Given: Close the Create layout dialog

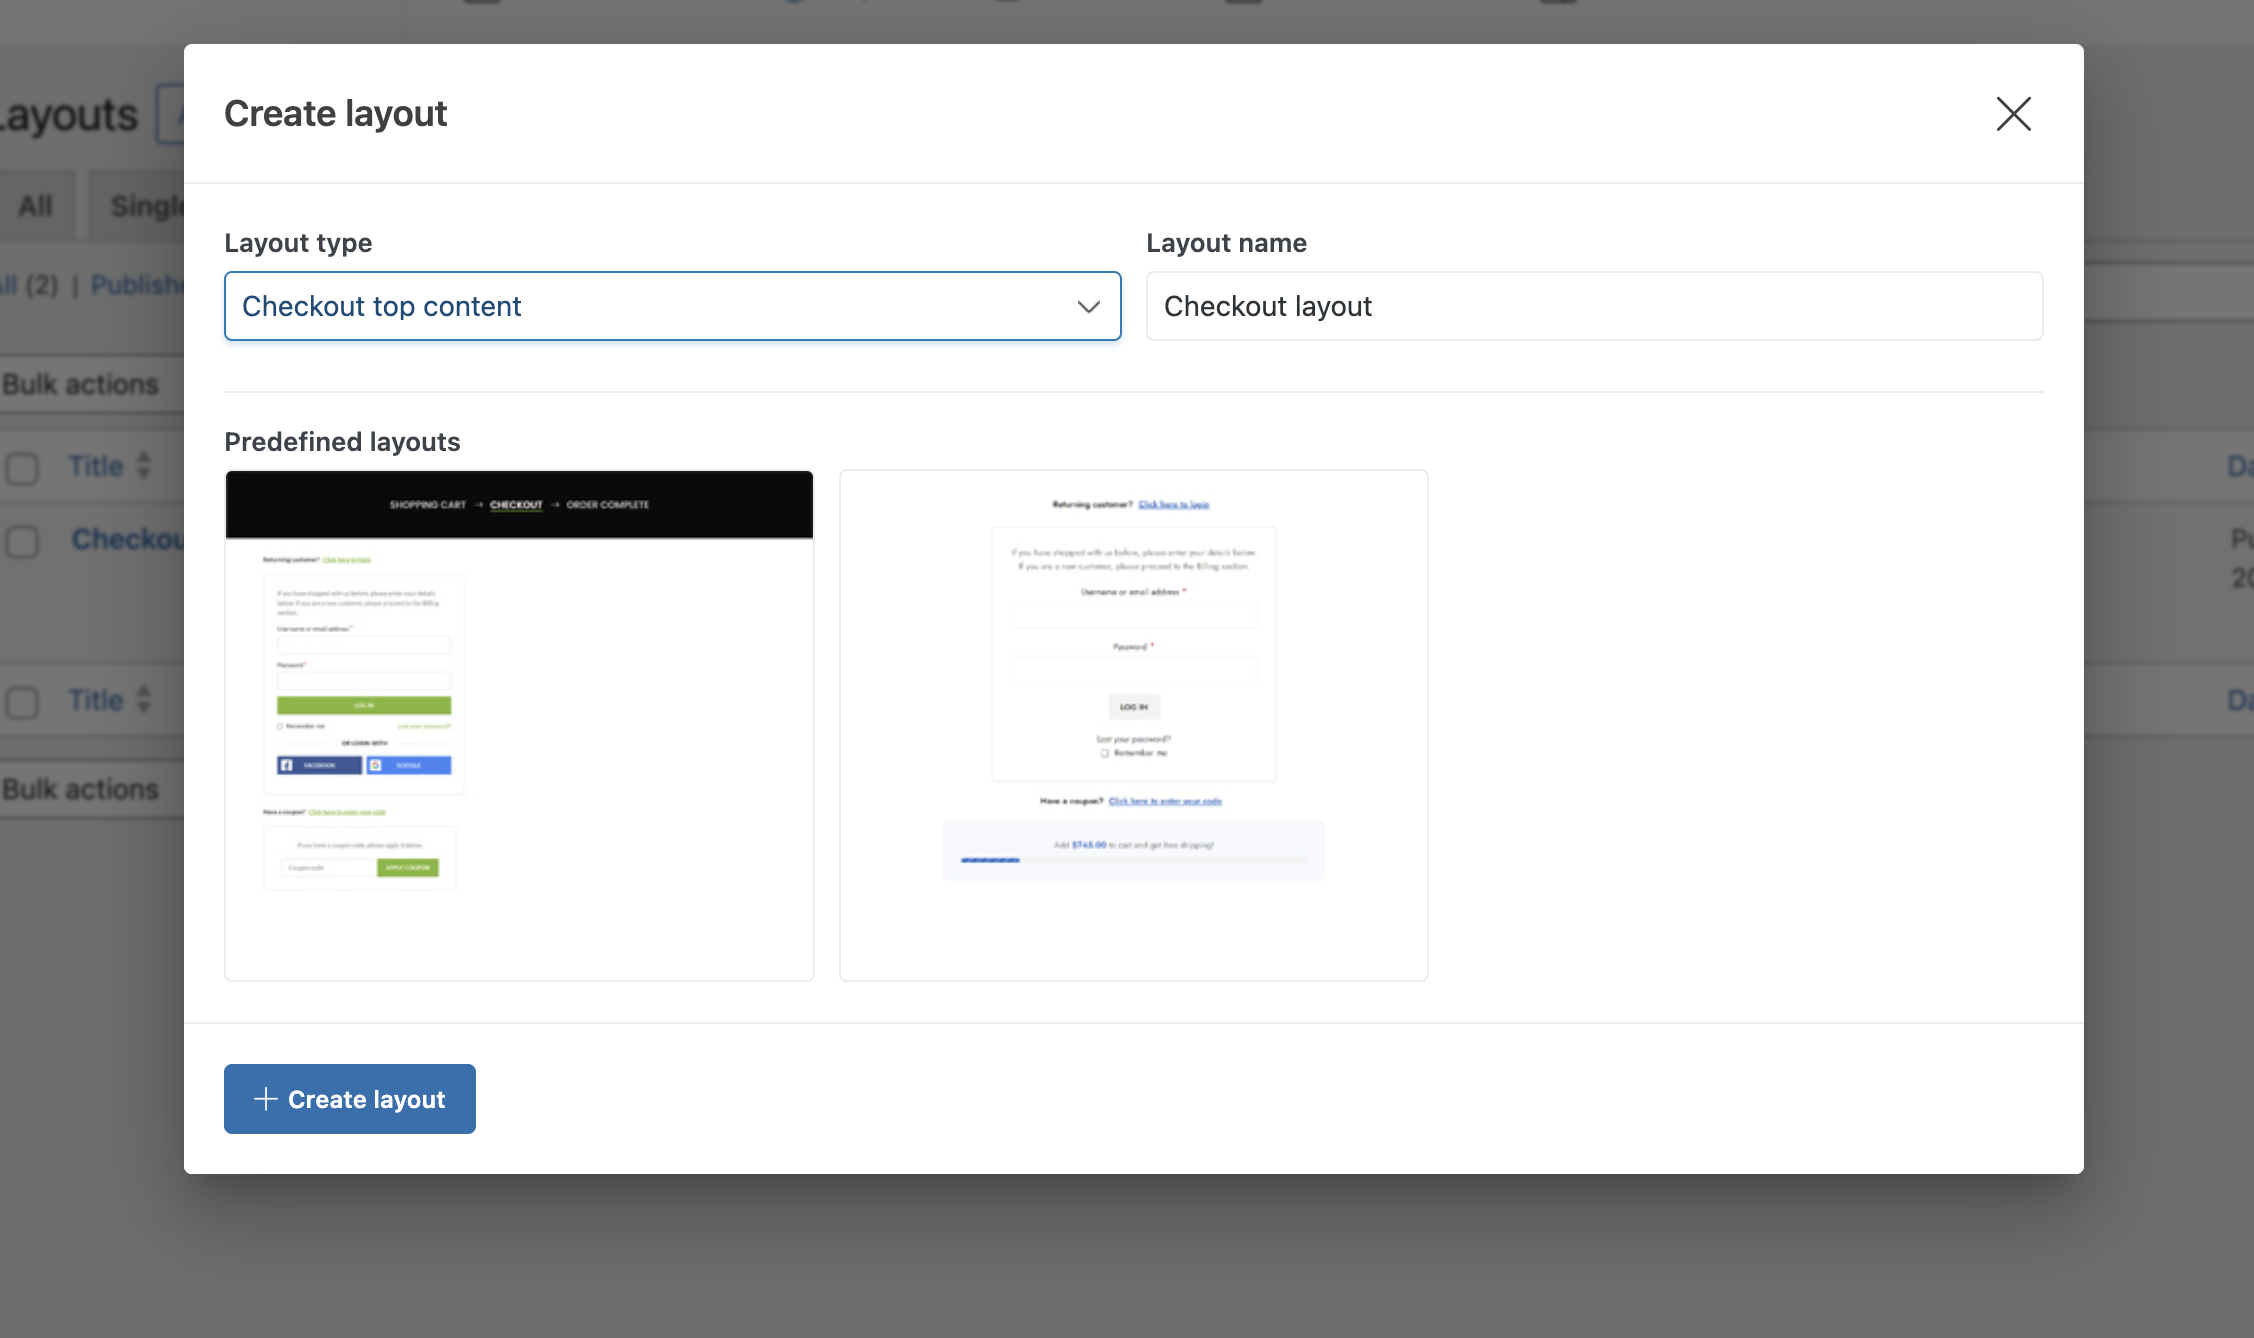Looking at the screenshot, I should [2013, 114].
